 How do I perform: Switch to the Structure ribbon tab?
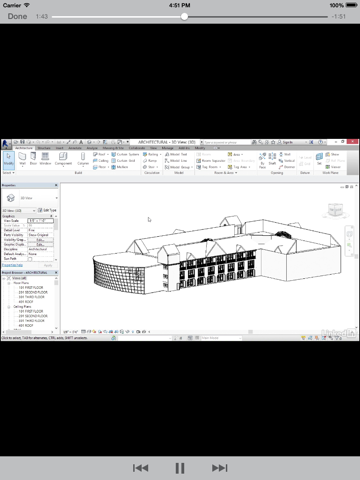(44, 148)
